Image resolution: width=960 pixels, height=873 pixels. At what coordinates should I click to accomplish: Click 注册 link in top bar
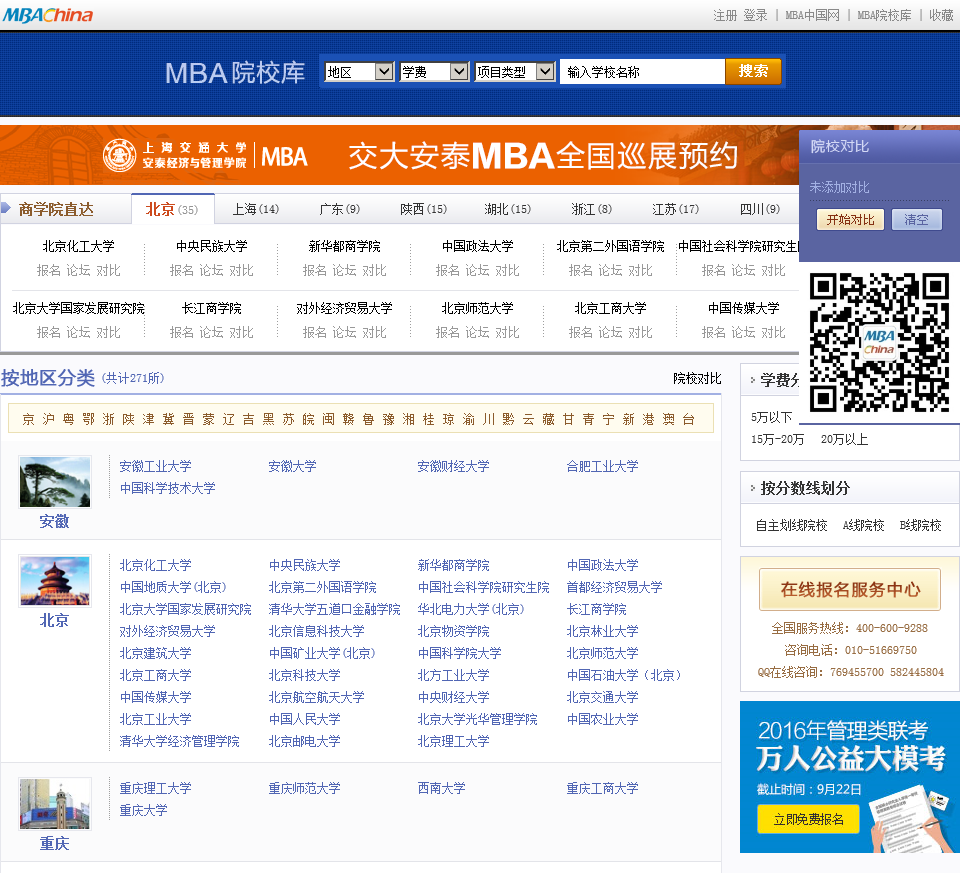point(725,15)
